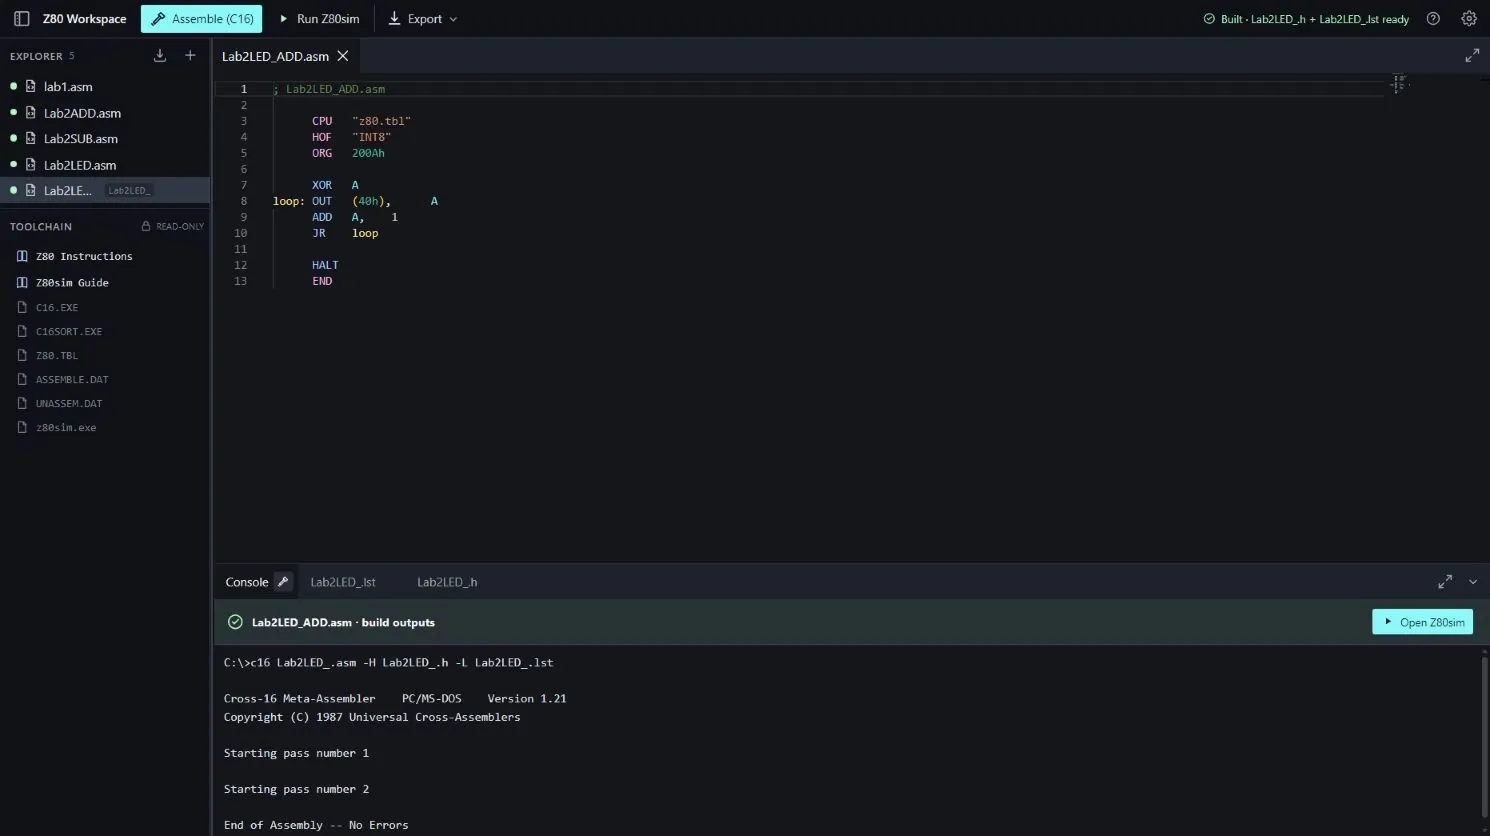Click editor minimap toggle icon
1490x836 pixels.
tap(1398, 83)
